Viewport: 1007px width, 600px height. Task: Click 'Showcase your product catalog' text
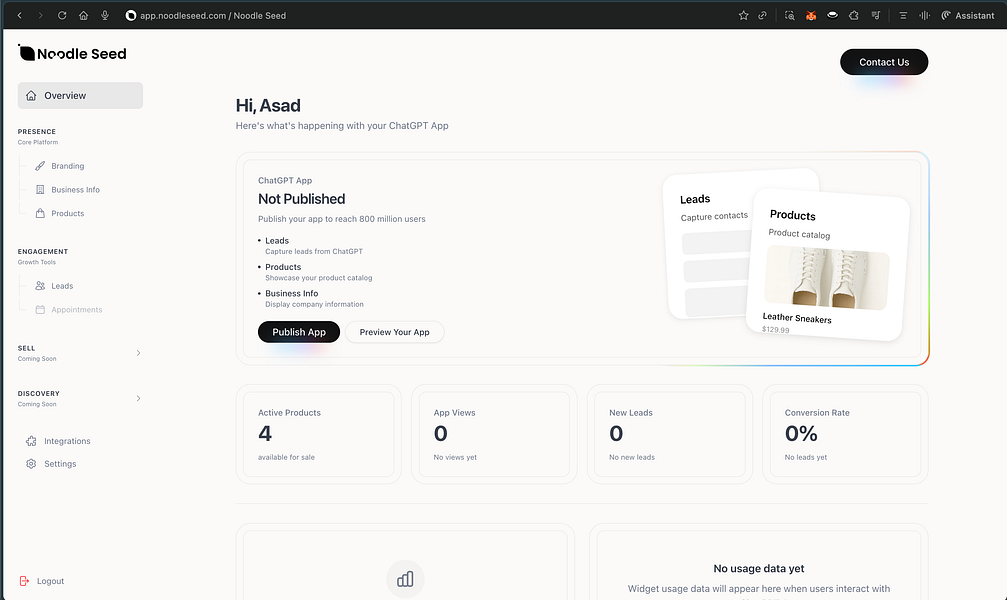(x=319, y=278)
